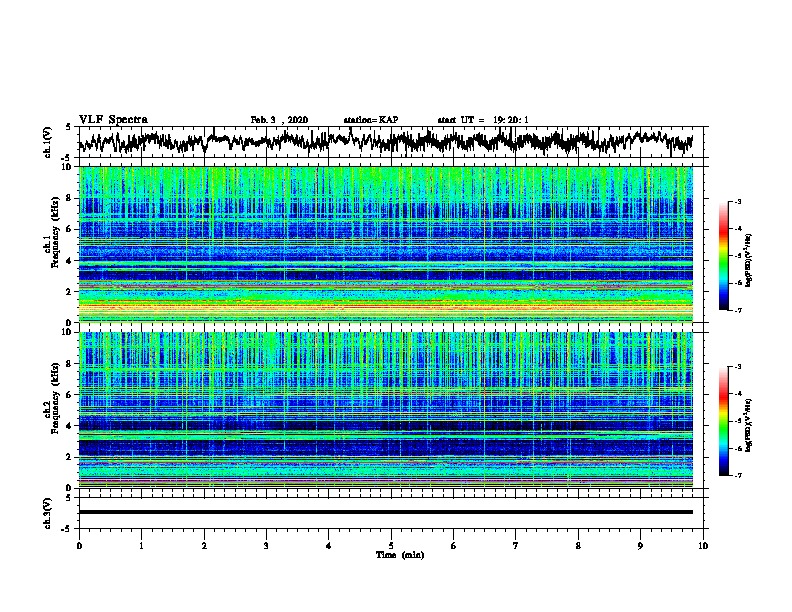The height and width of the screenshot is (612, 792).
Task: Click the "7" tick on the time axis
Action: coord(516,546)
